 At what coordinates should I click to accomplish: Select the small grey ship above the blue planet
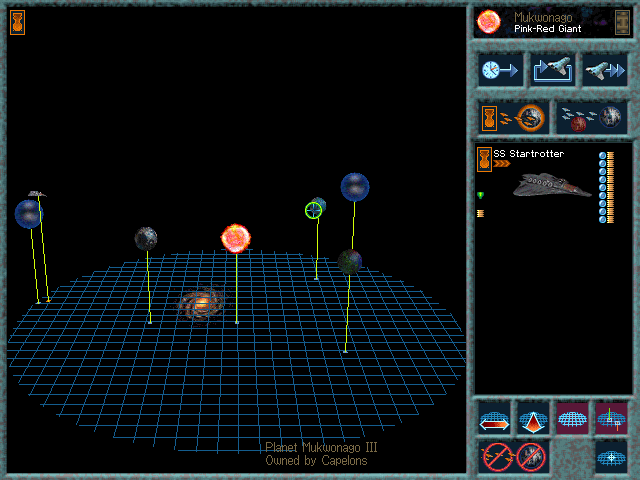point(37,193)
